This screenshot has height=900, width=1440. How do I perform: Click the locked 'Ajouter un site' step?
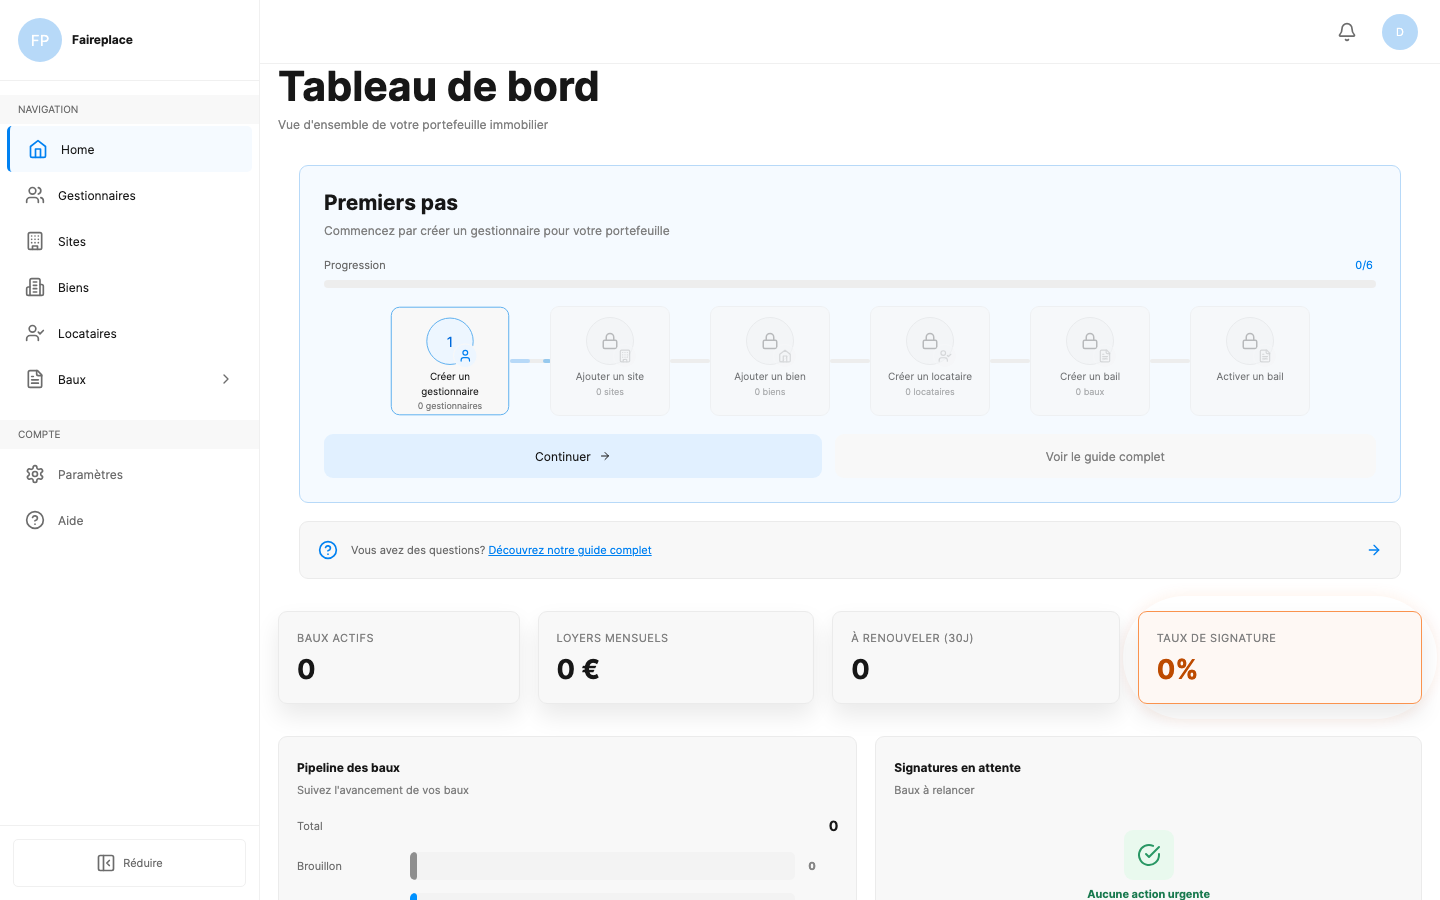[610, 360]
